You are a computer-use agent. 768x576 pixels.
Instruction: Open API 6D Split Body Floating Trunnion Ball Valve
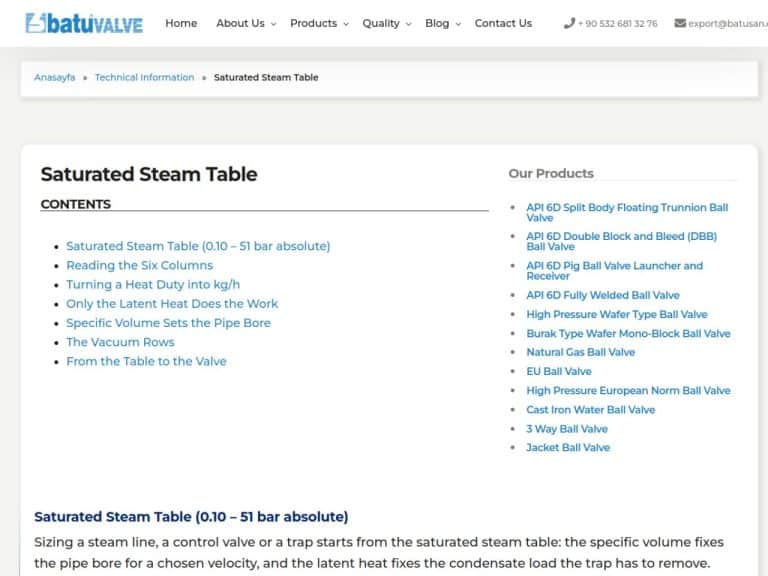[627, 213]
